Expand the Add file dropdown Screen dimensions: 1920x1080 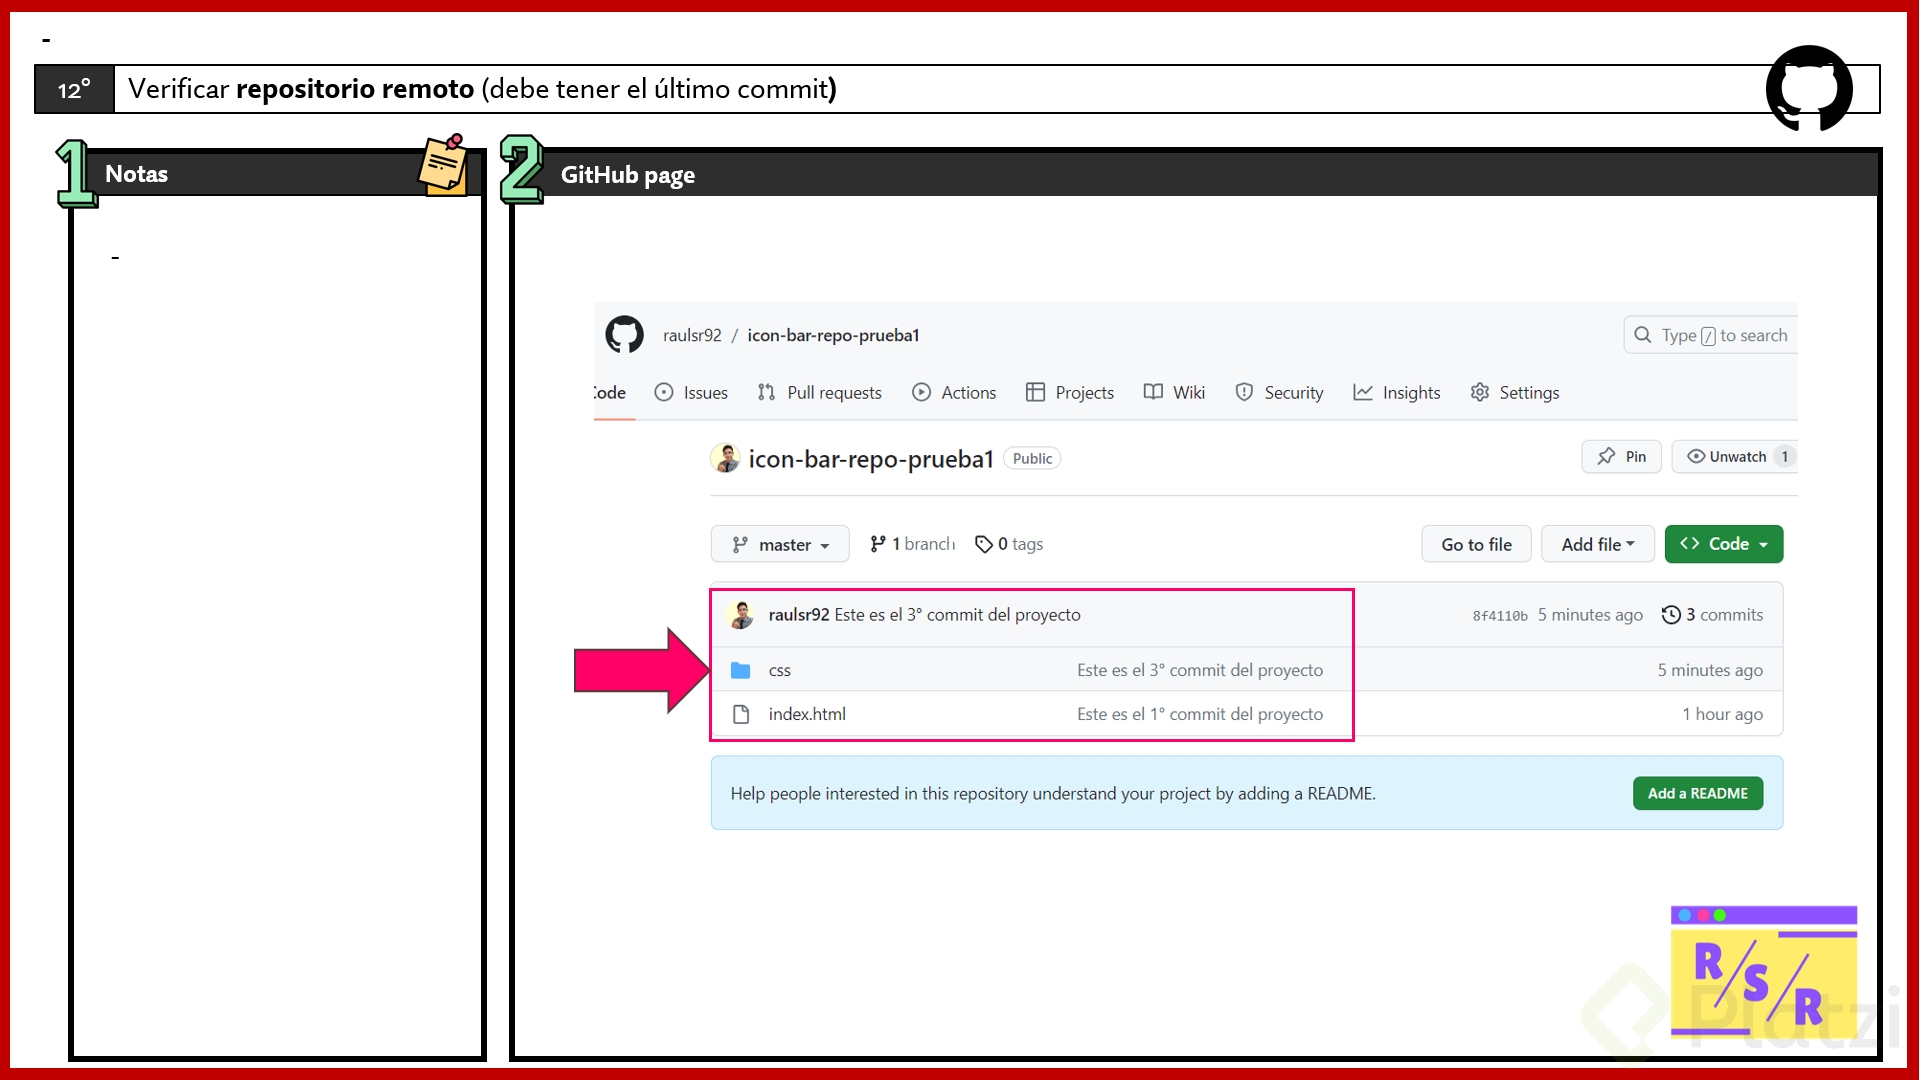point(1598,544)
